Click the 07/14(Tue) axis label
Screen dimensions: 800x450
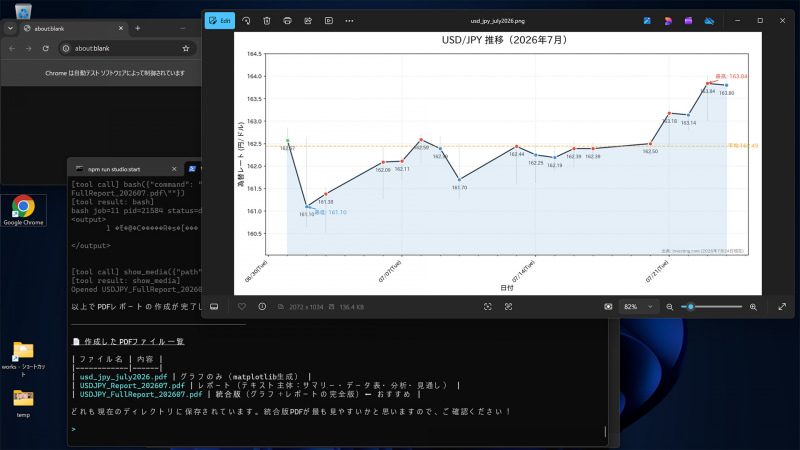click(x=523, y=271)
